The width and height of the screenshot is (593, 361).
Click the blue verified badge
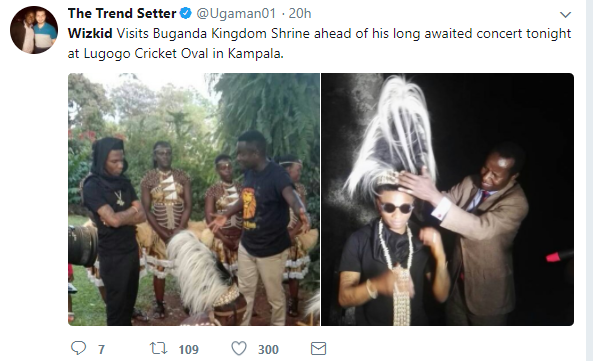tap(185, 14)
